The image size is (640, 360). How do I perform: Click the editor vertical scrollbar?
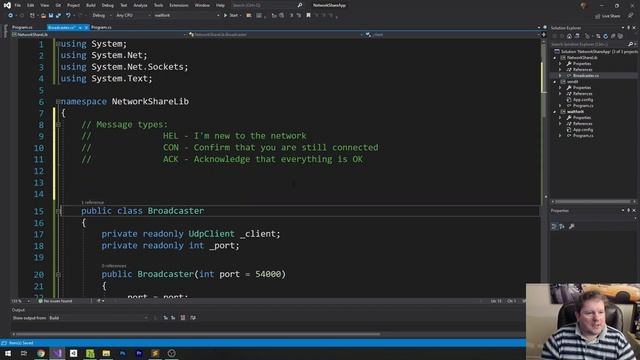click(x=543, y=167)
